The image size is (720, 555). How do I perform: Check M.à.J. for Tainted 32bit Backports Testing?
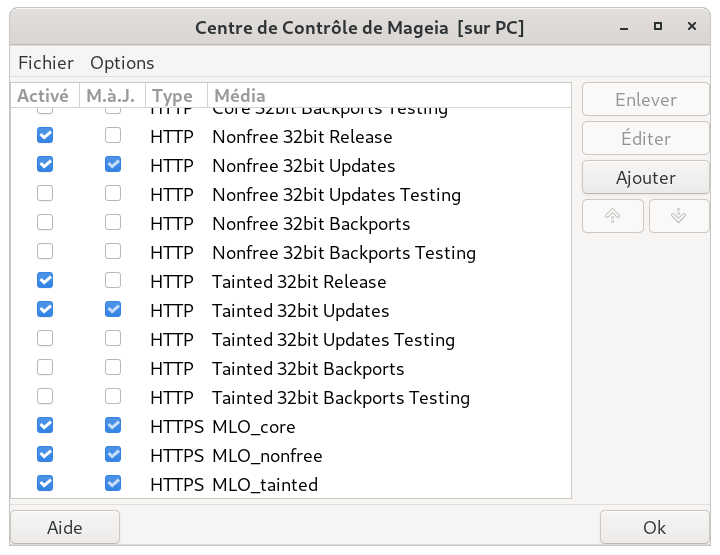(x=113, y=396)
